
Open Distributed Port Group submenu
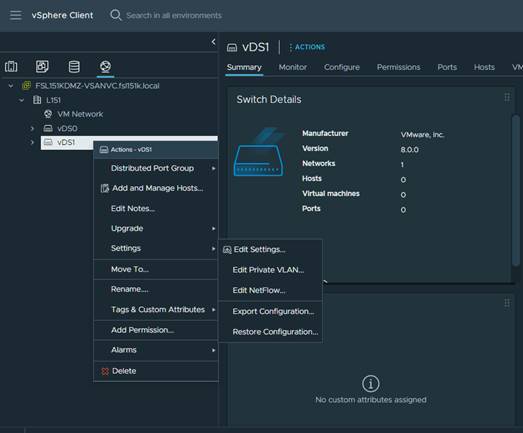click(156, 168)
